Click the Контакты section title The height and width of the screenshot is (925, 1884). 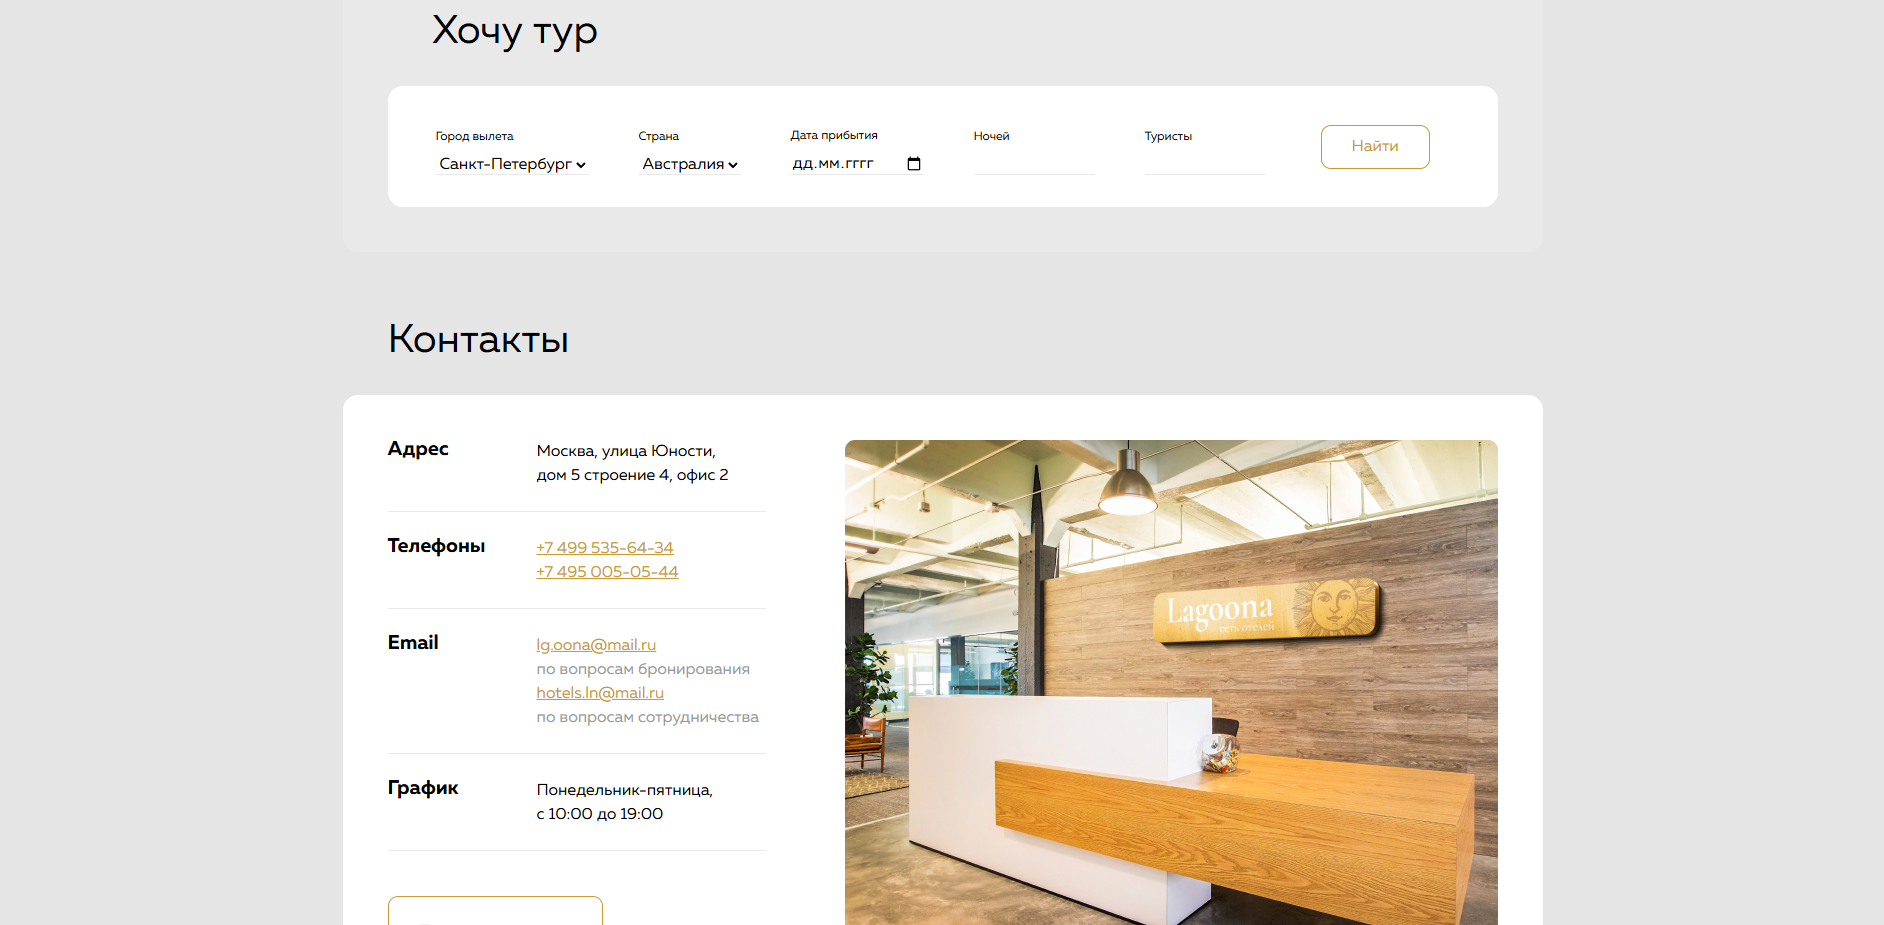(478, 340)
